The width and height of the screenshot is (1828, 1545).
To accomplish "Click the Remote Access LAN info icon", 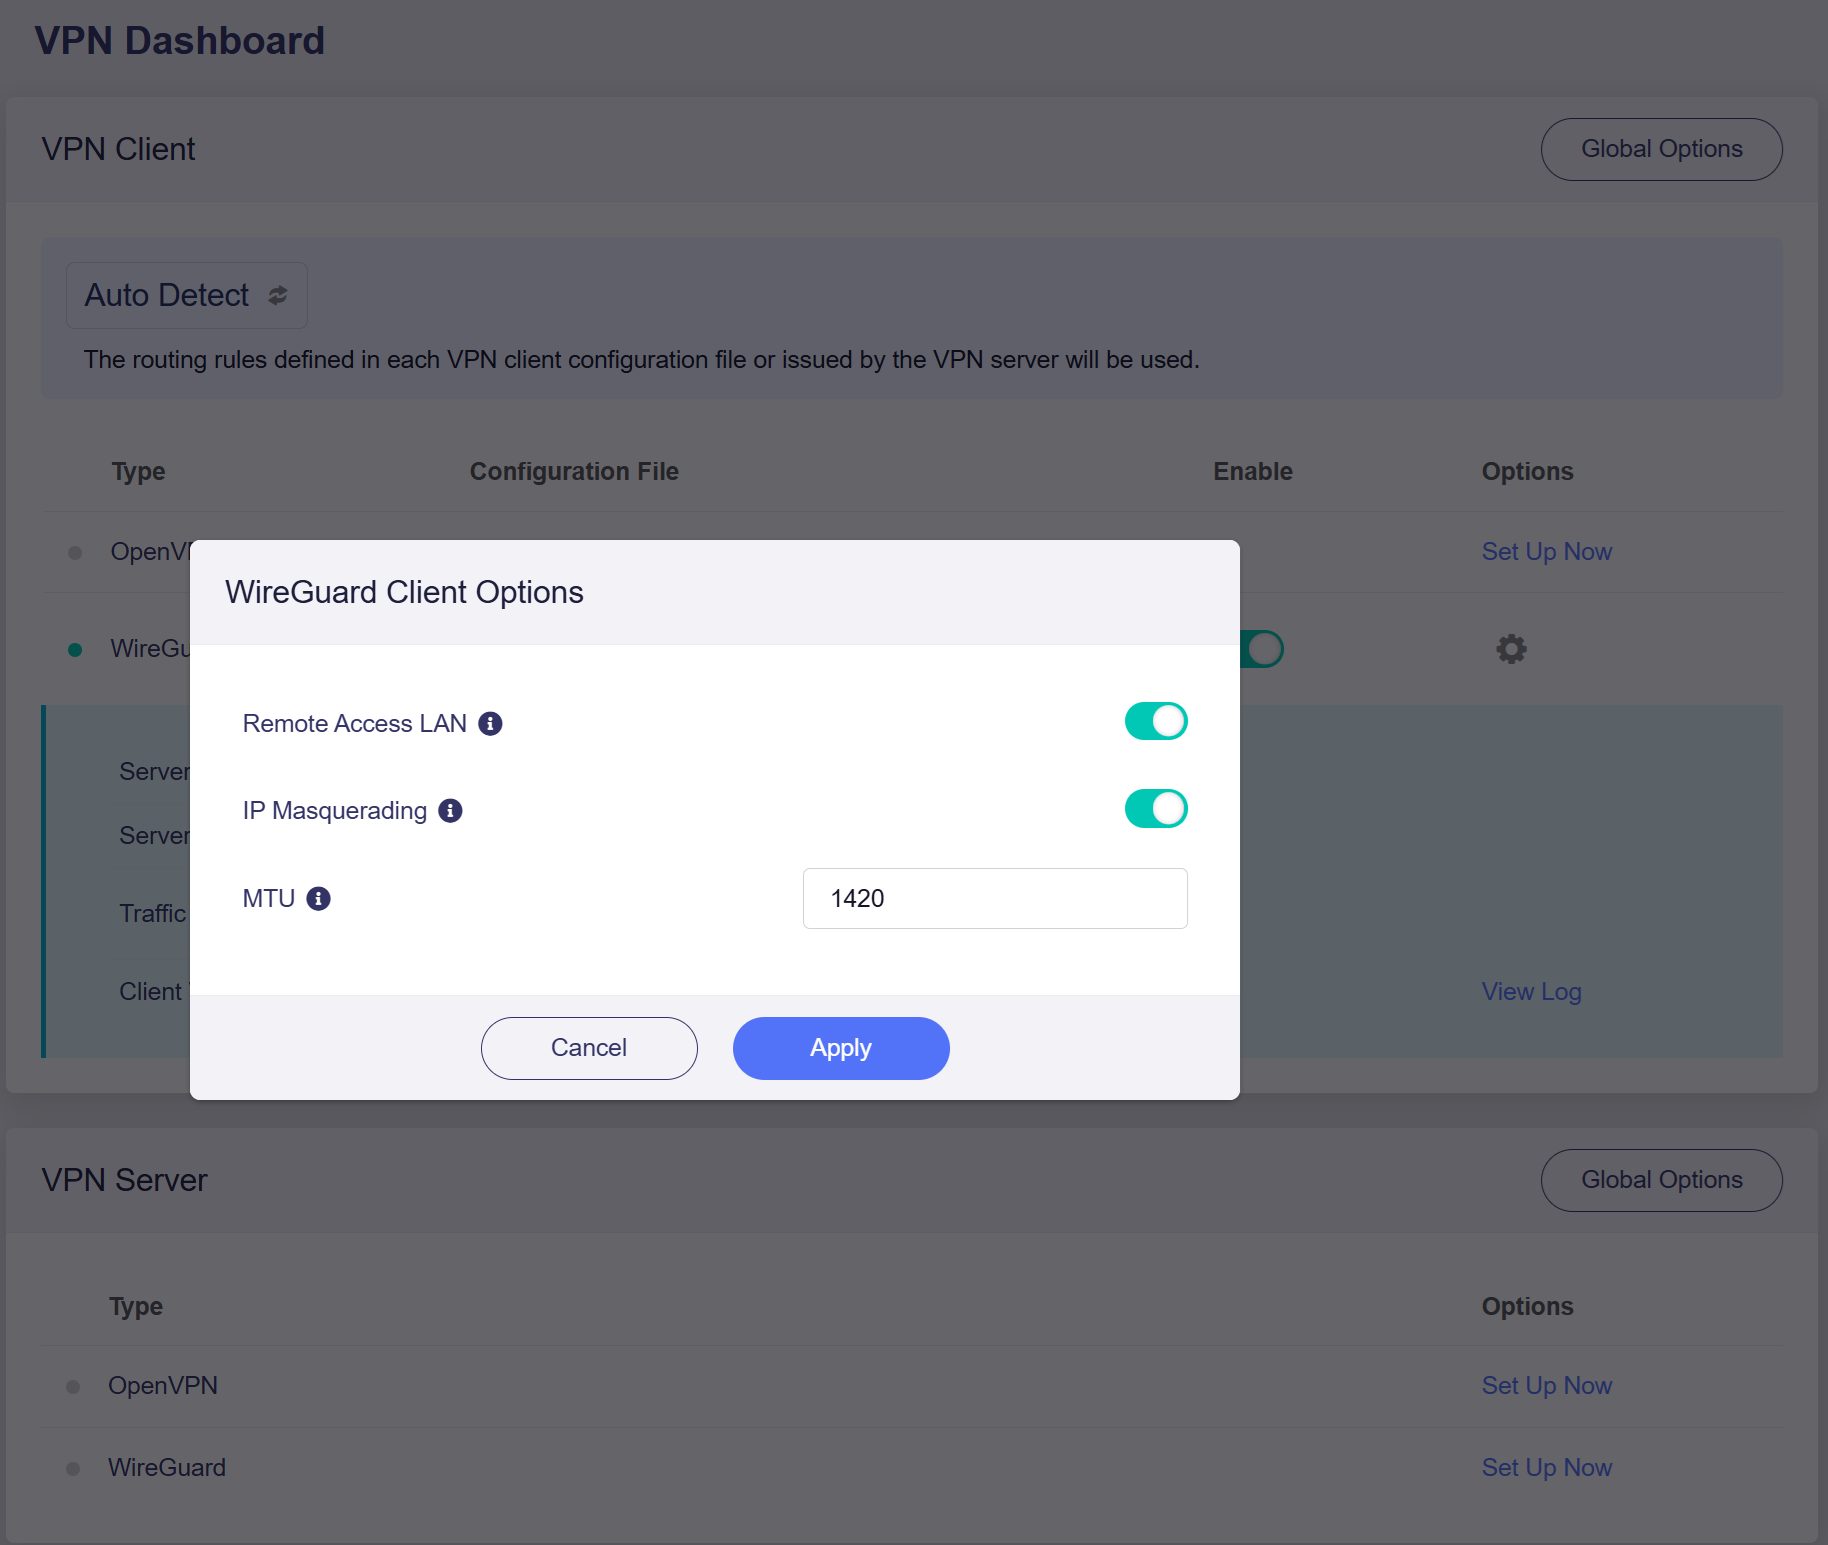I will 490,723.
